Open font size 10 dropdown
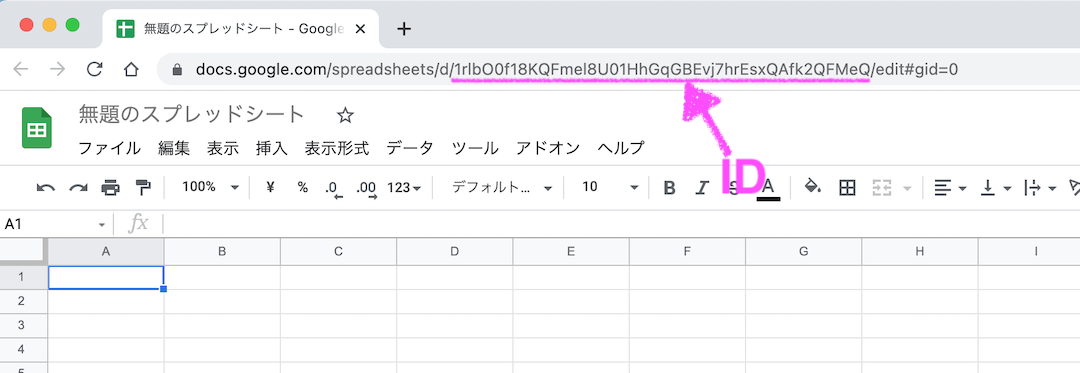The width and height of the screenshot is (1080, 373). coord(610,187)
